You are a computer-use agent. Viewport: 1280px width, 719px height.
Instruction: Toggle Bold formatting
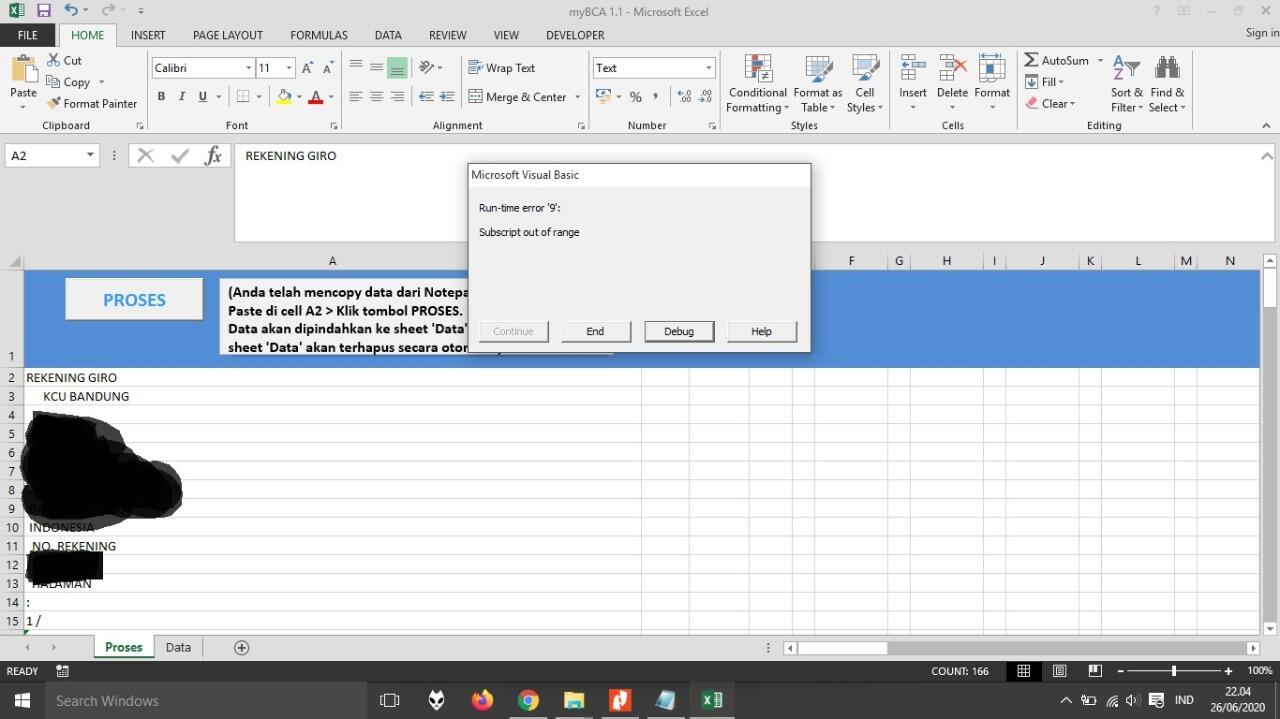point(161,97)
